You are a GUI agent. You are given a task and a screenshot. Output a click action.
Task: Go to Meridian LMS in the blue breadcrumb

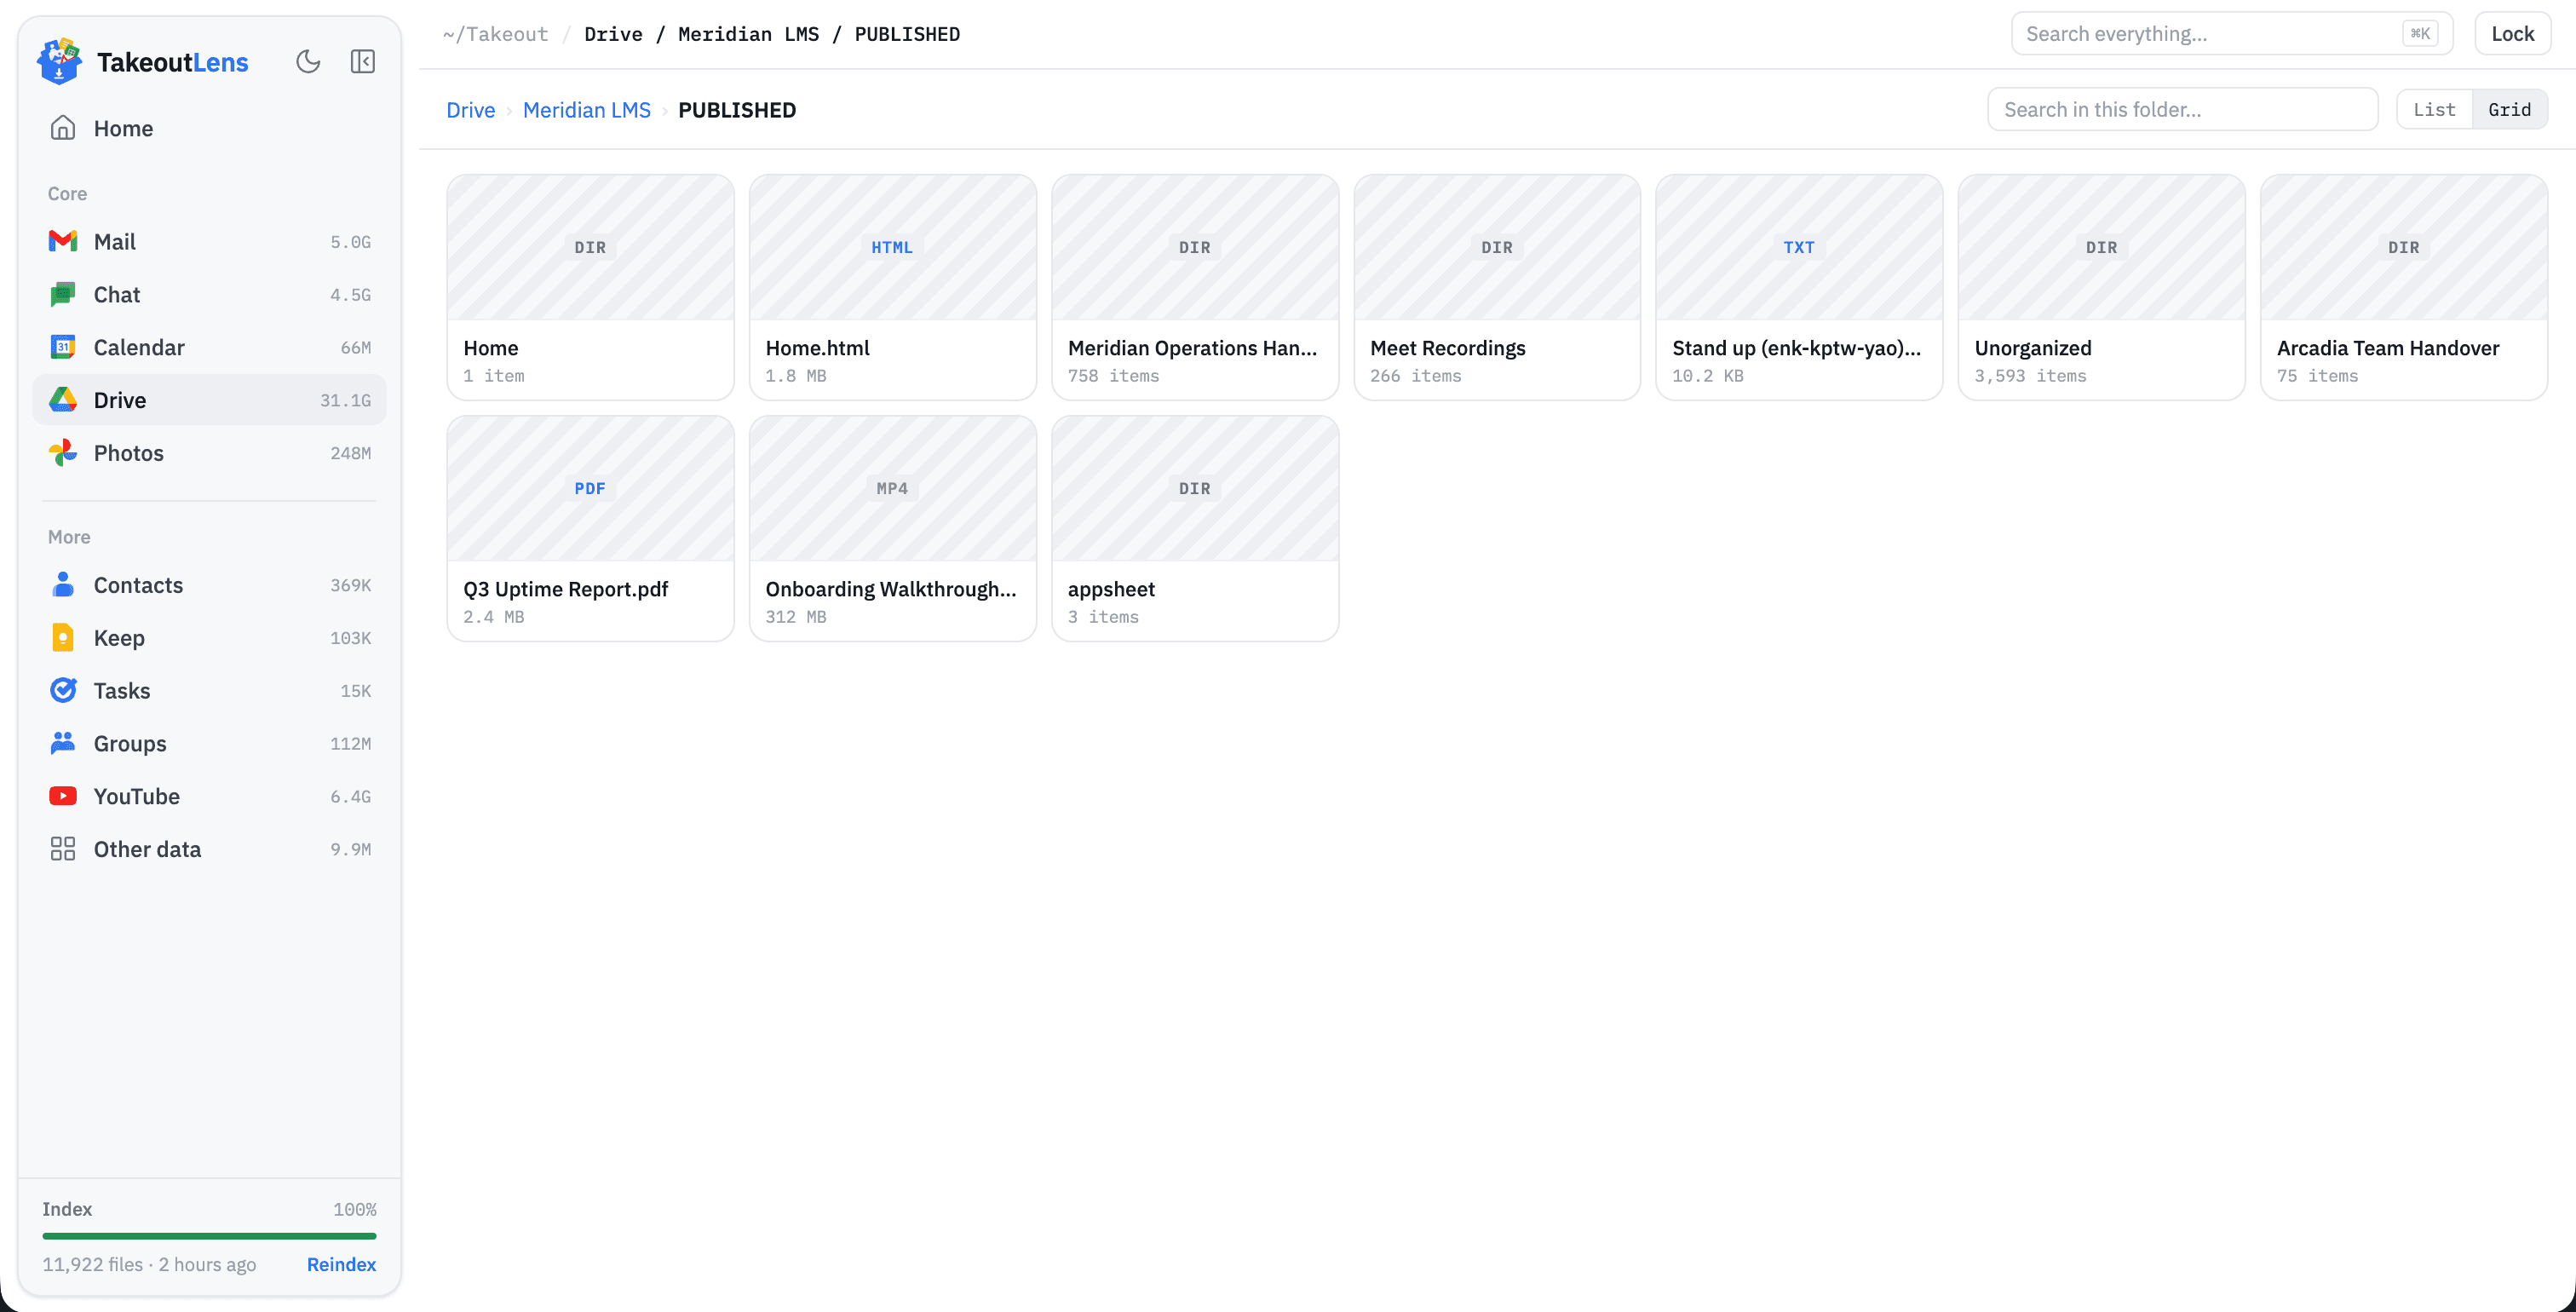(x=587, y=110)
